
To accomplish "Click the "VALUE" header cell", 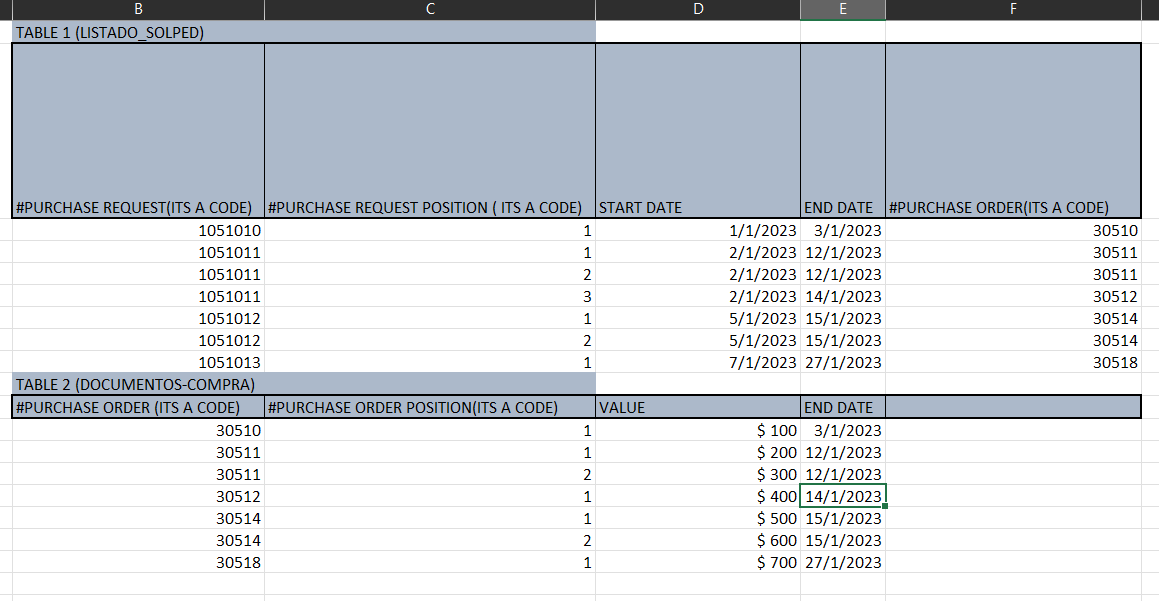I will pyautogui.click(x=698, y=407).
